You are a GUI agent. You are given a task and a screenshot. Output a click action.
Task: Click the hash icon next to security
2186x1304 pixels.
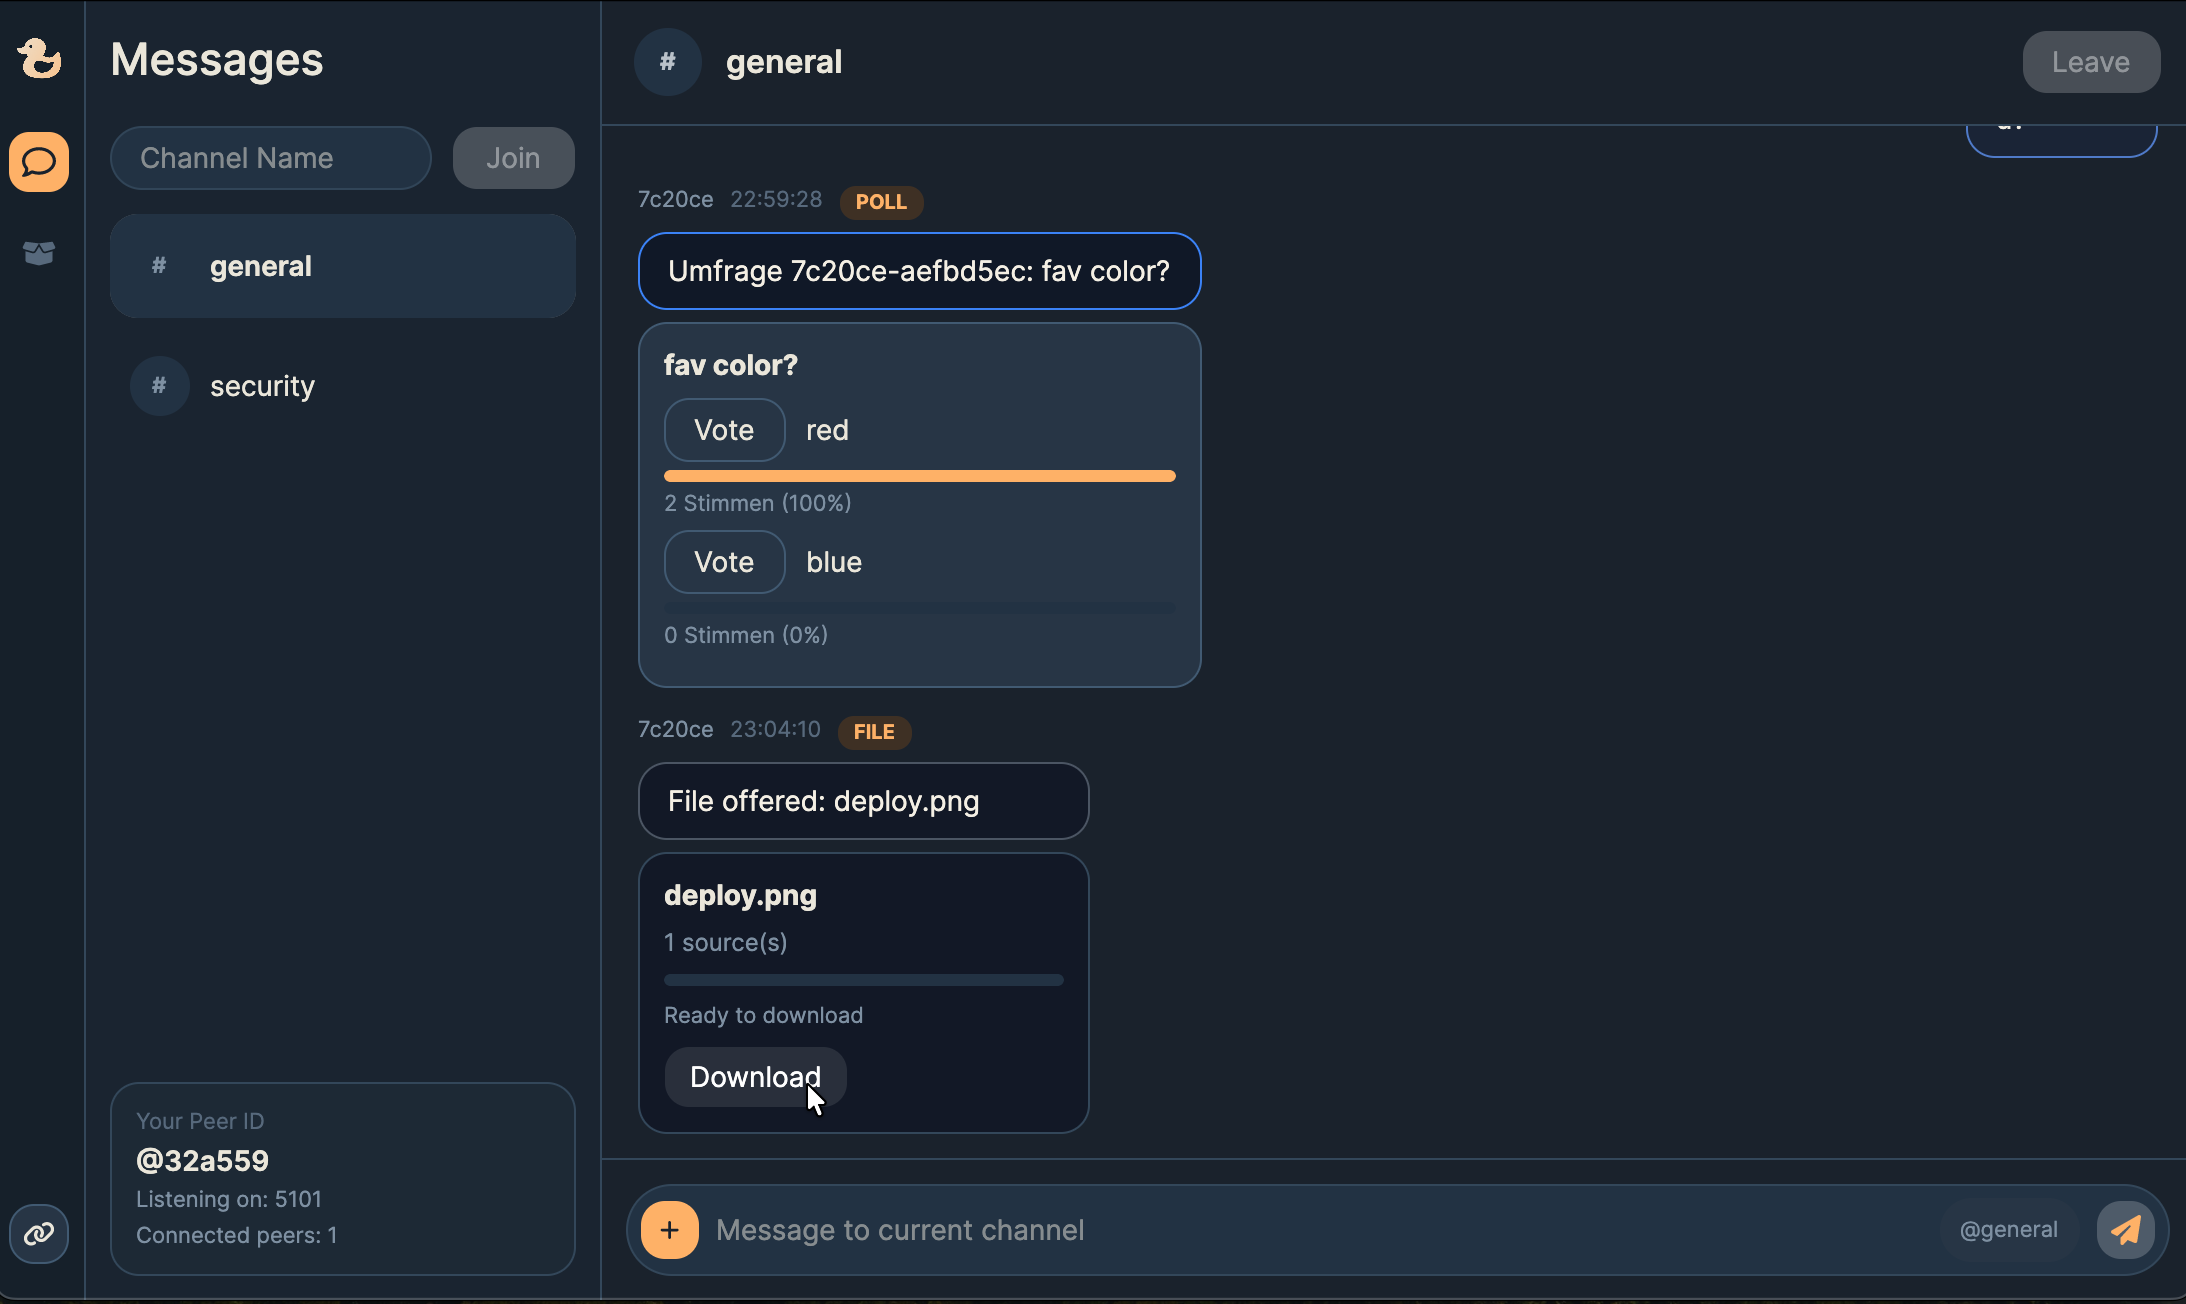159,386
